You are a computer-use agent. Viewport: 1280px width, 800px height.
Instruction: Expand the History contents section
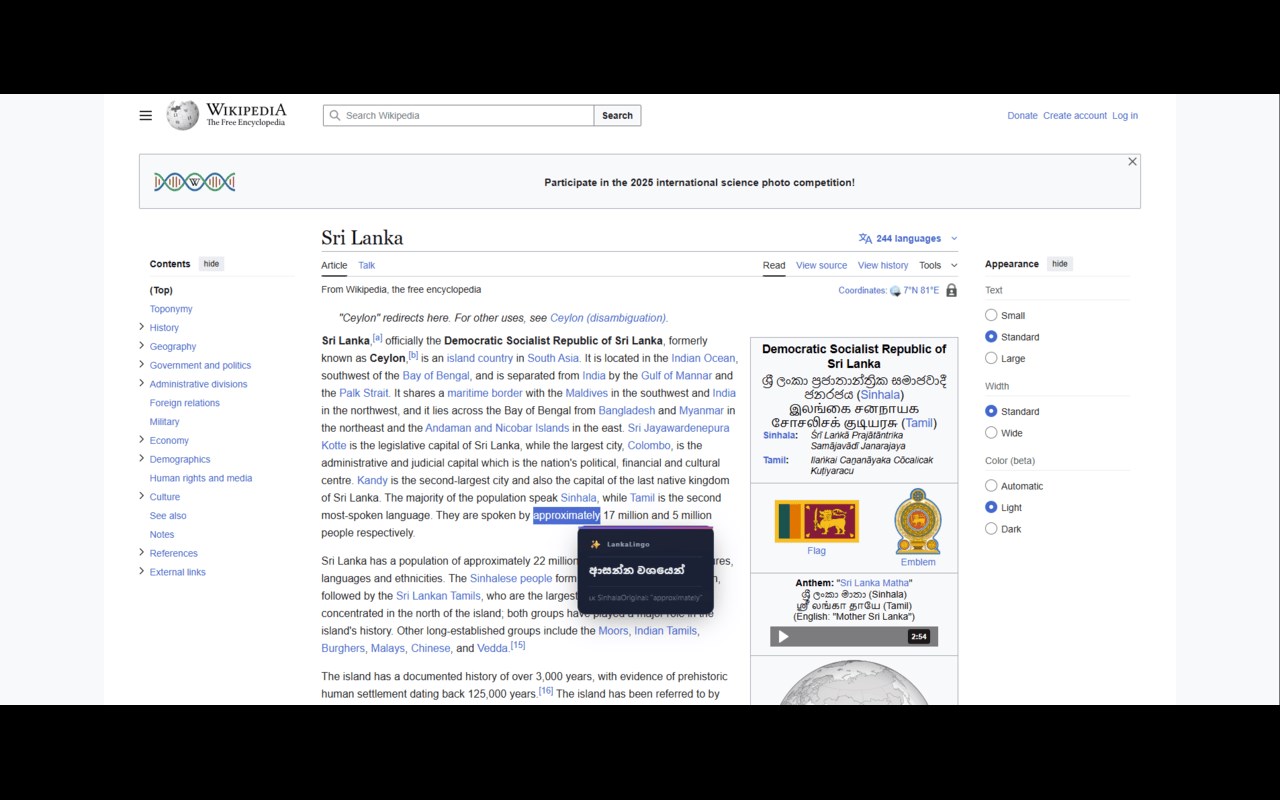click(x=141, y=327)
